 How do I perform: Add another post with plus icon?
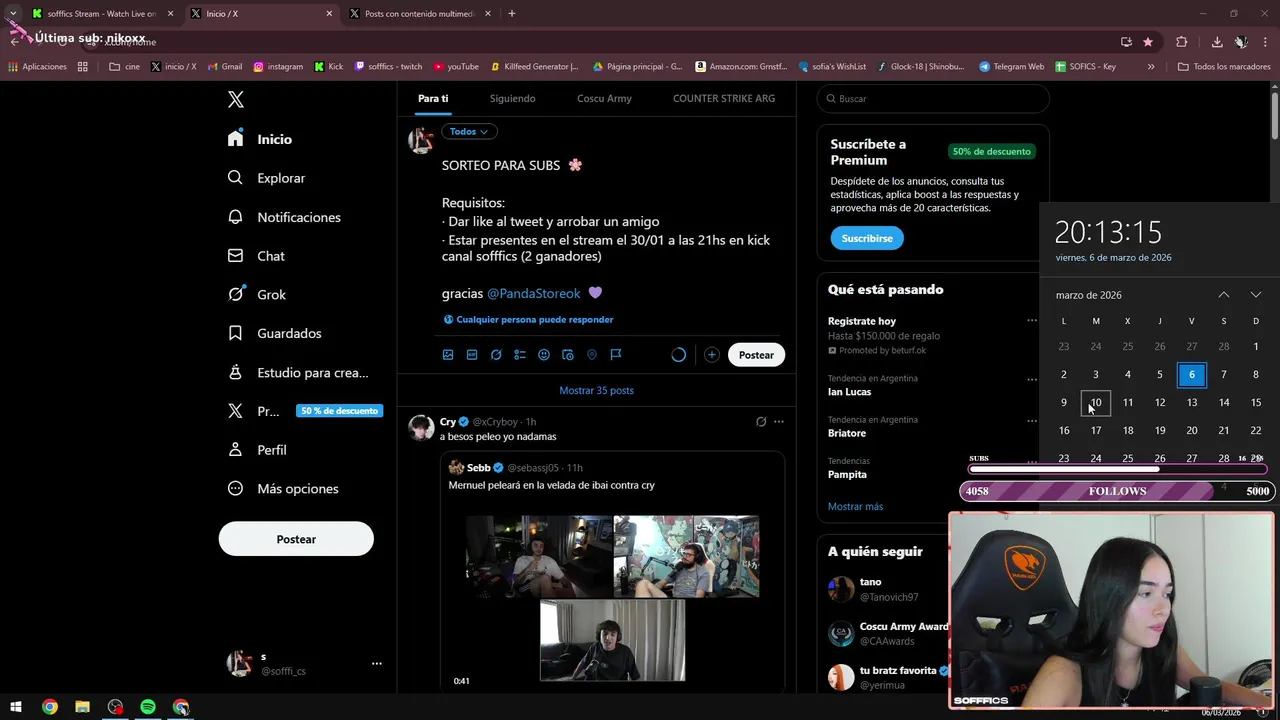click(x=711, y=355)
